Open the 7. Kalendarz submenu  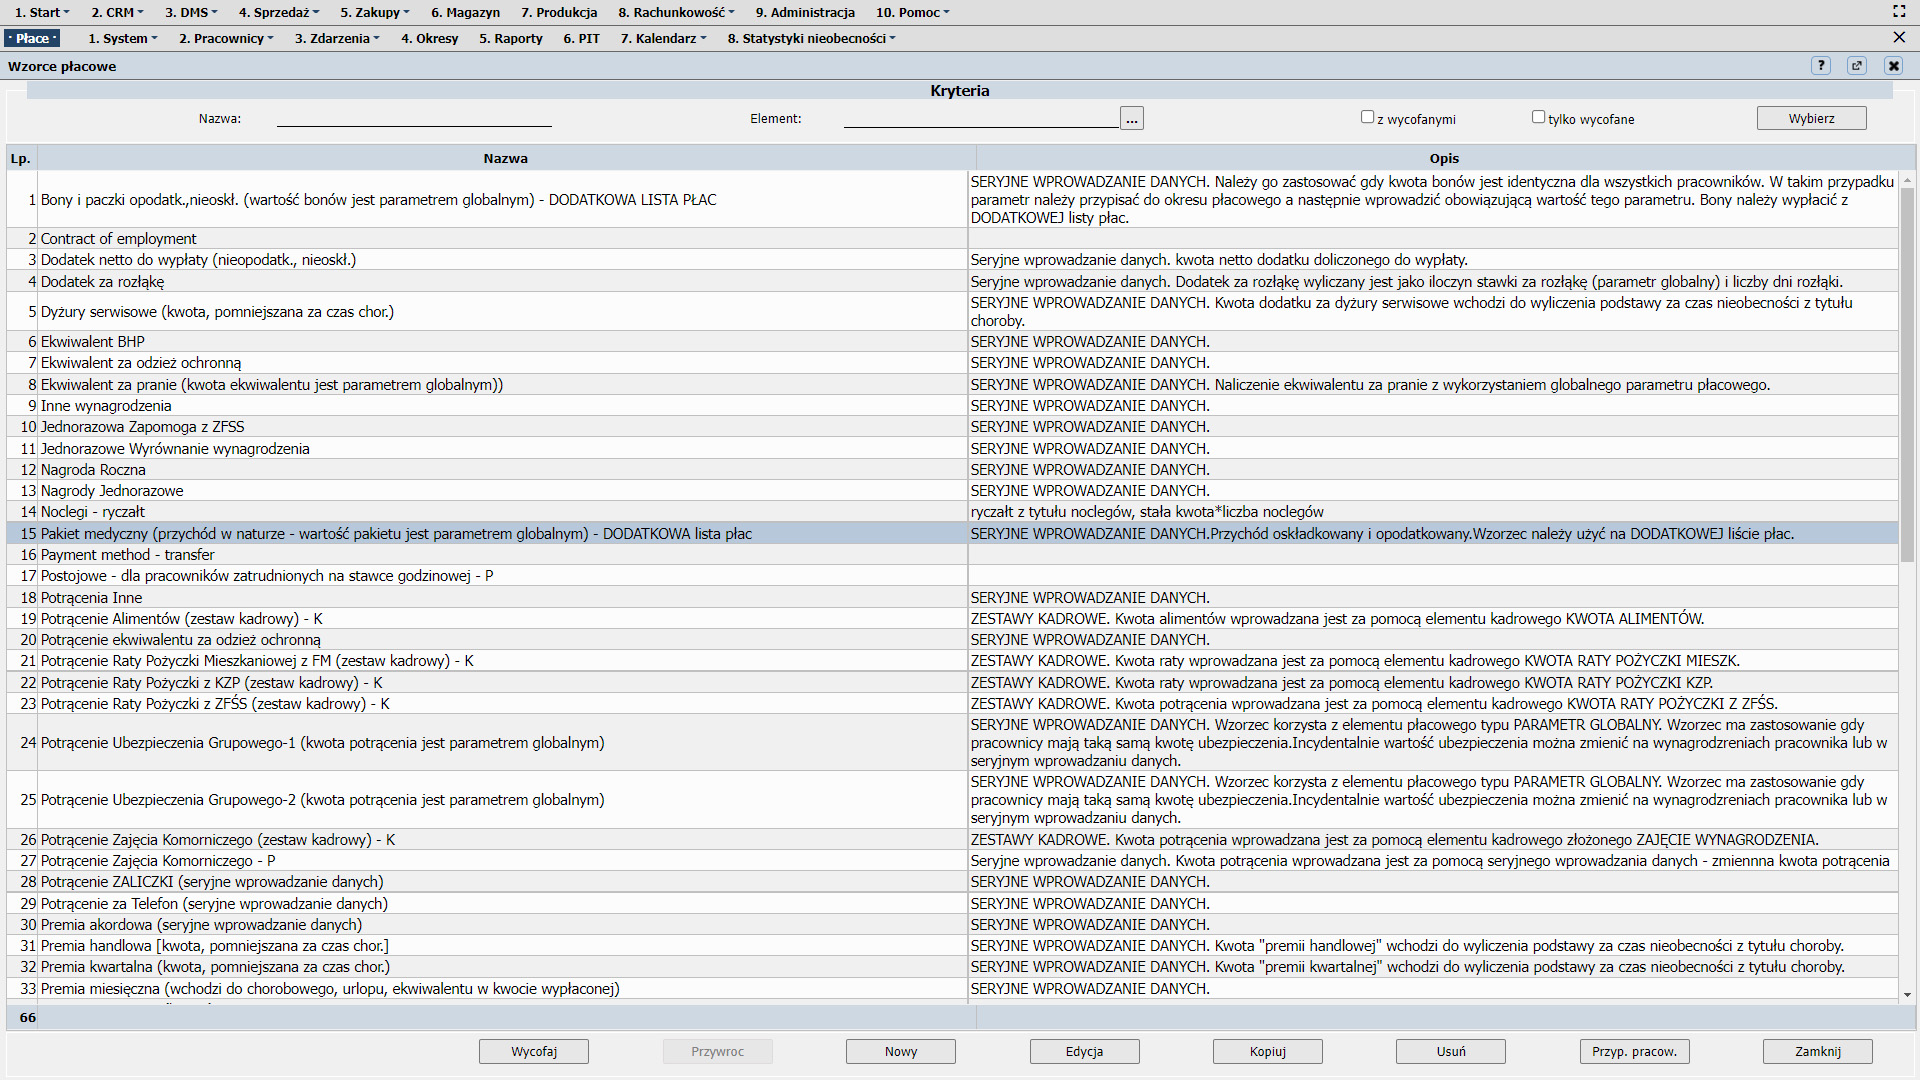point(663,38)
